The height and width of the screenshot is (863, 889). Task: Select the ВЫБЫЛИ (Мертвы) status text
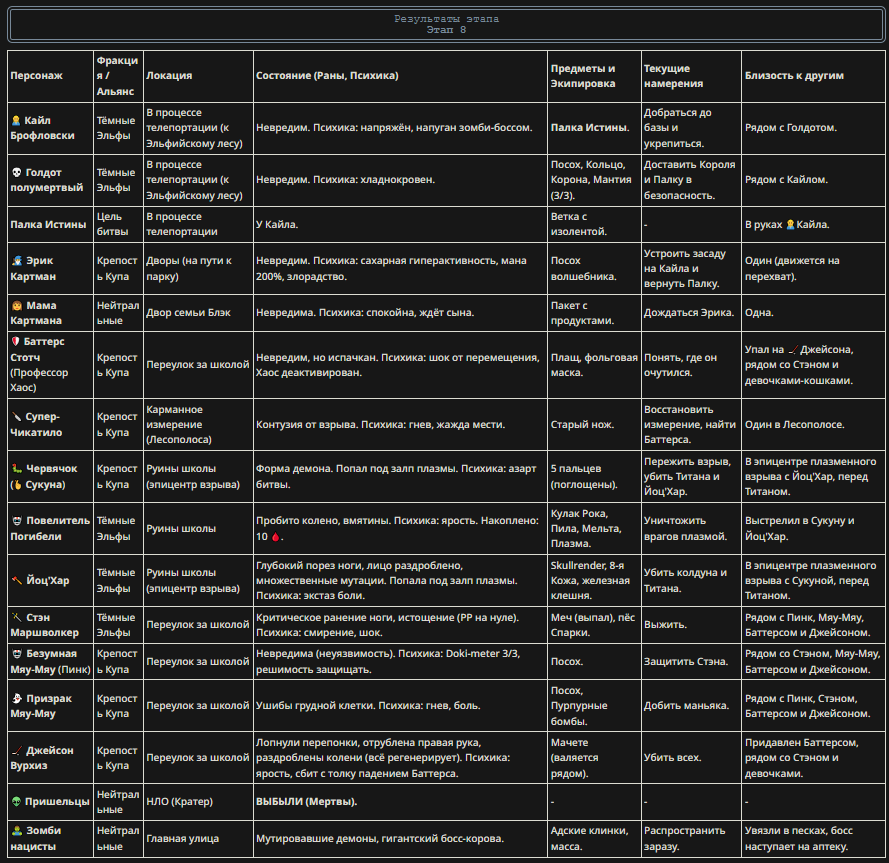306,802
